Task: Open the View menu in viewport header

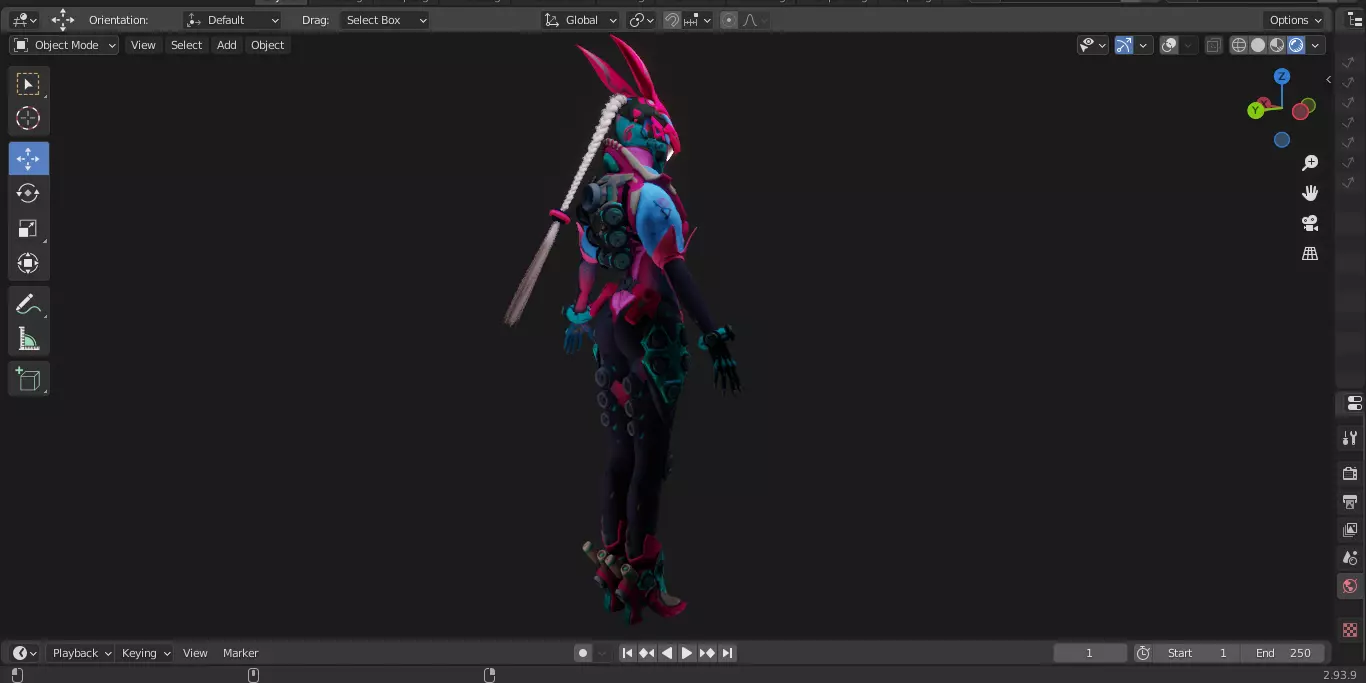Action: [x=143, y=45]
